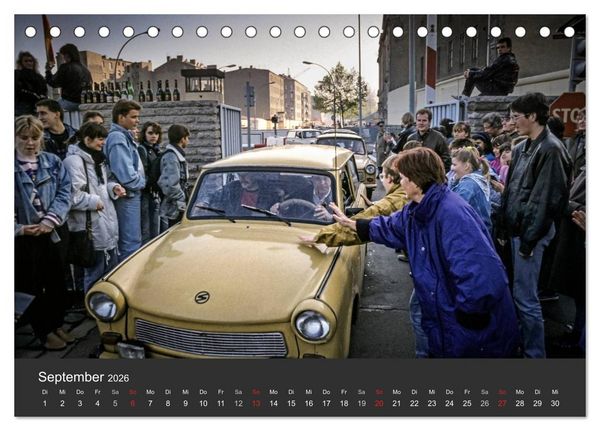Screen dimensions: 600x431
Task: Click the calendar photo of the yellow Trabant
Action: [x=300, y=186]
